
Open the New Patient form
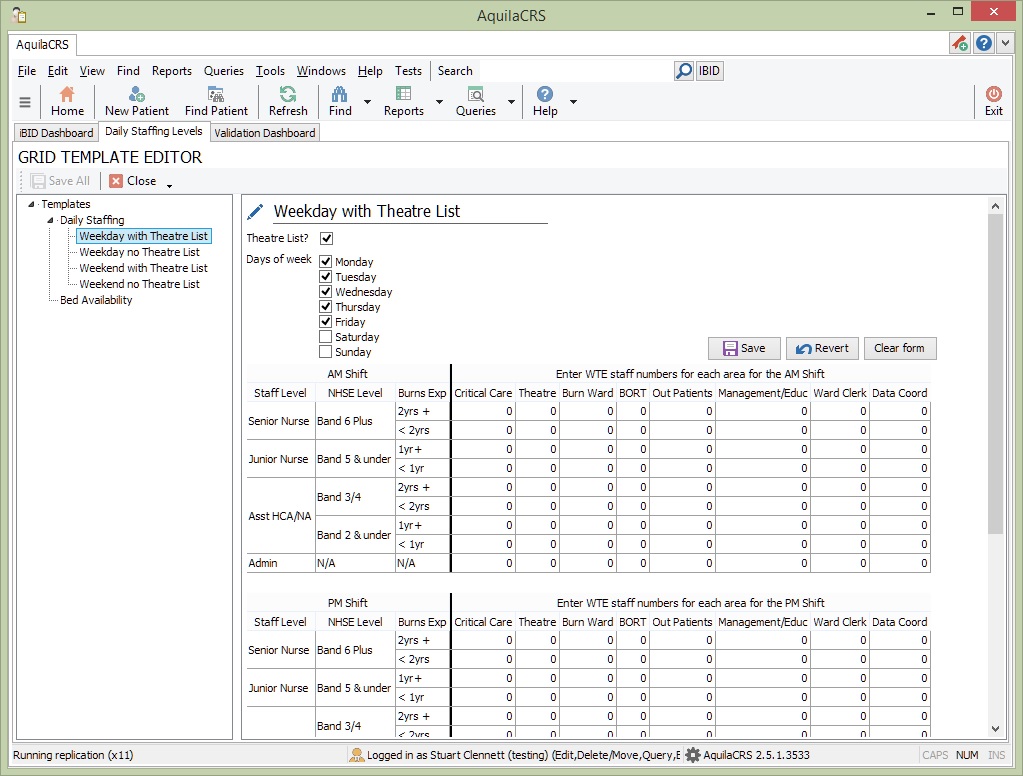137,101
